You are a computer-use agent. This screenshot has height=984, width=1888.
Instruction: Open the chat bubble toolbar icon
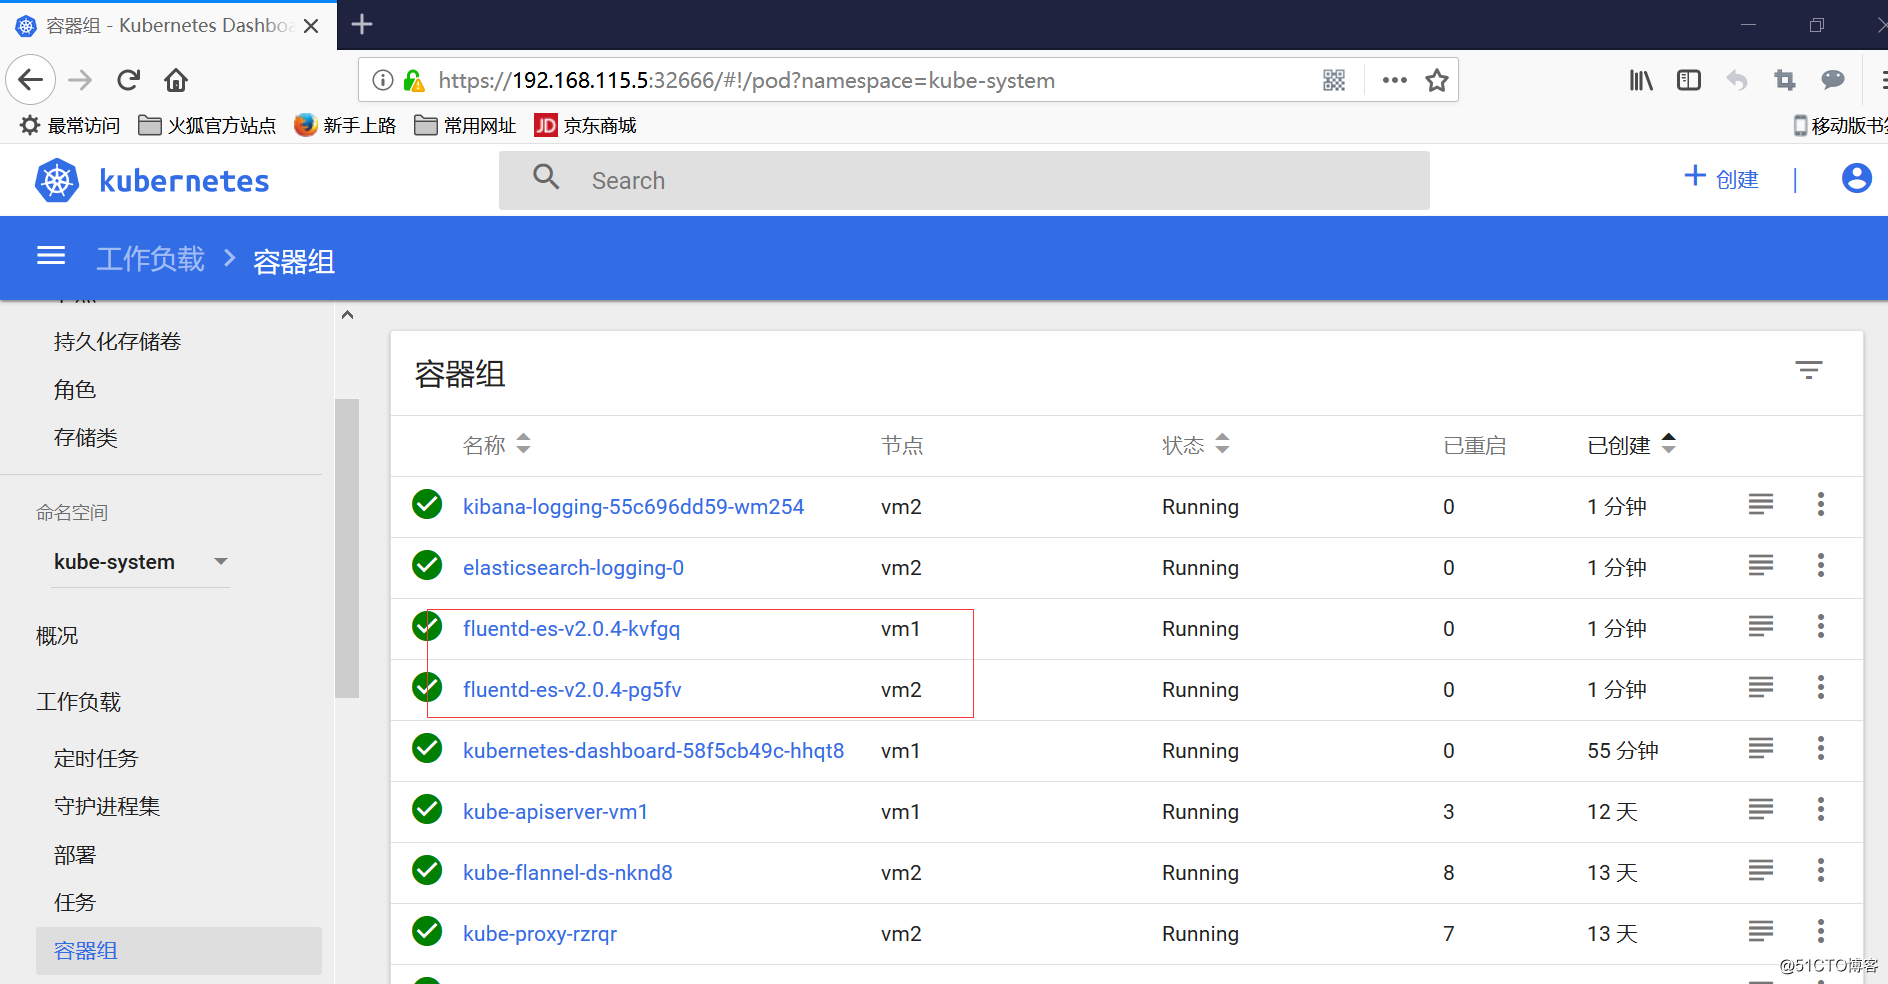pyautogui.click(x=1833, y=80)
